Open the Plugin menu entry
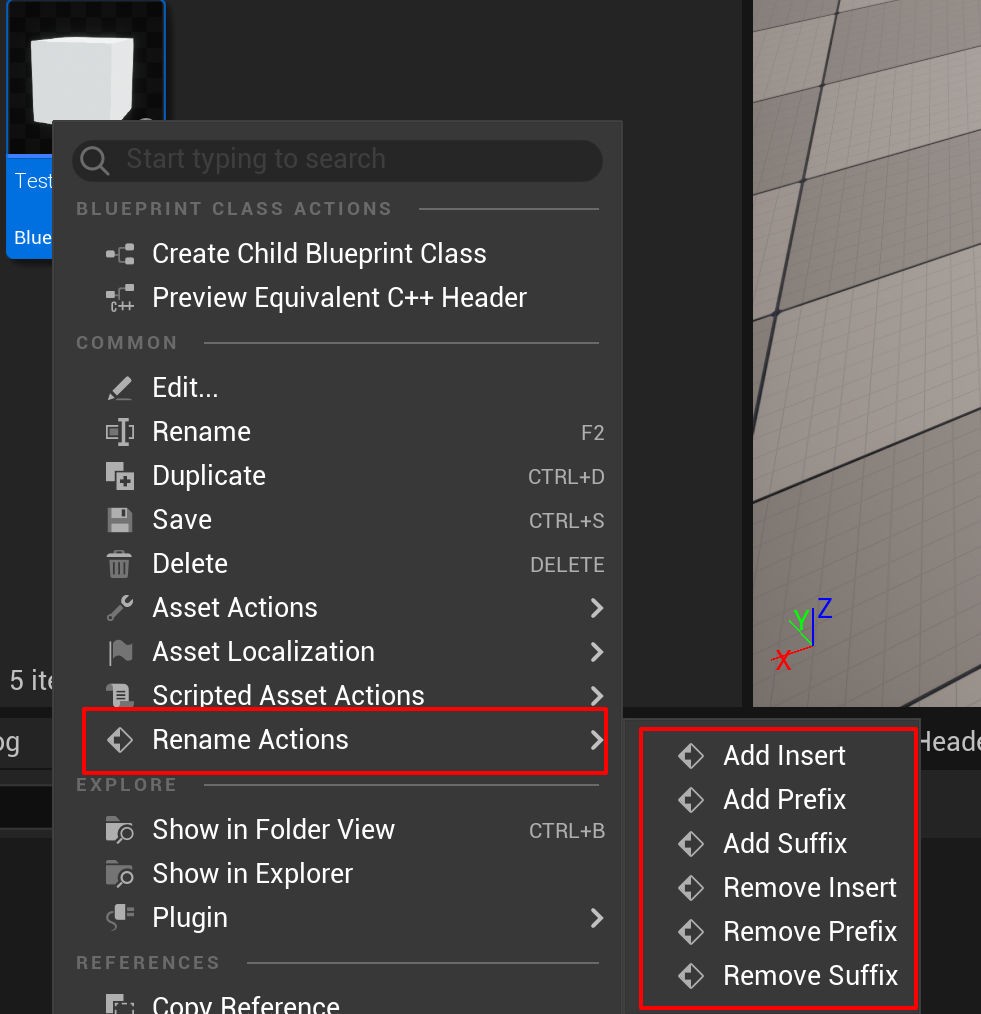 tap(338, 918)
